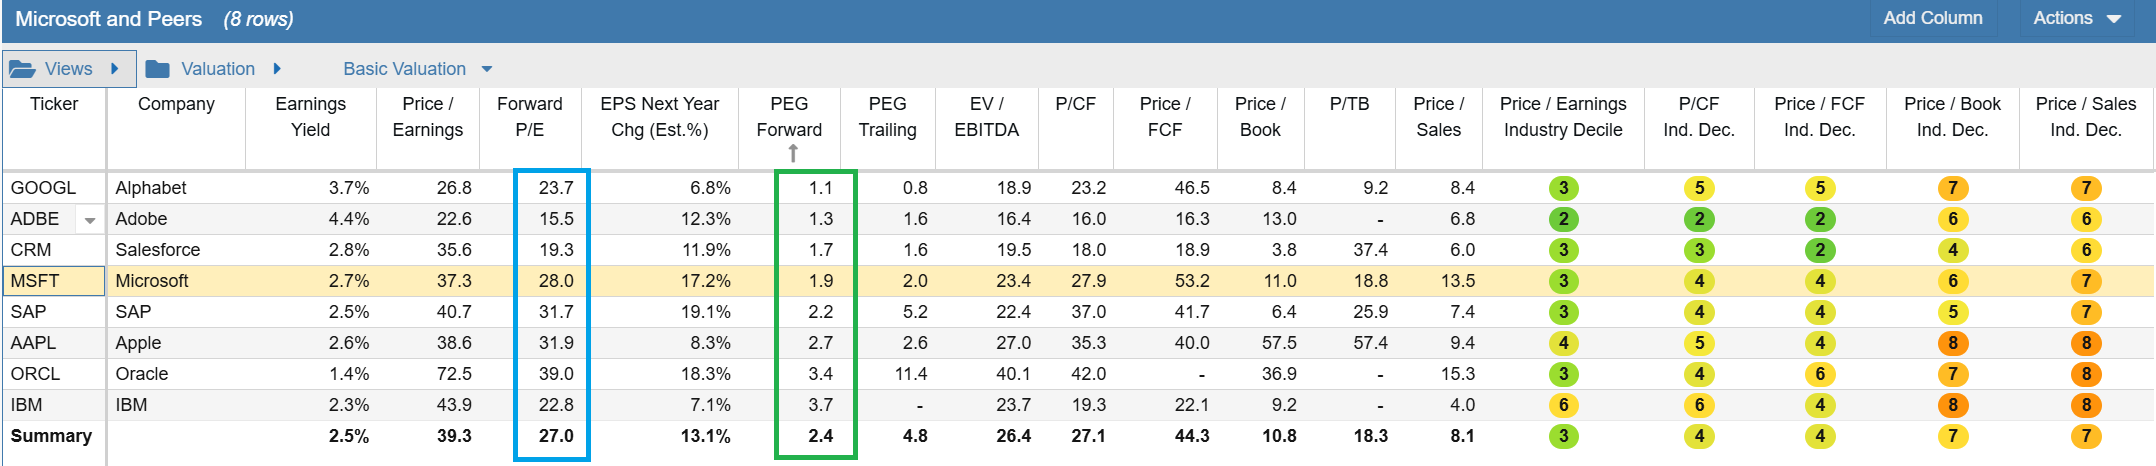
Task: Click the P/TB column header
Action: 1349,104
